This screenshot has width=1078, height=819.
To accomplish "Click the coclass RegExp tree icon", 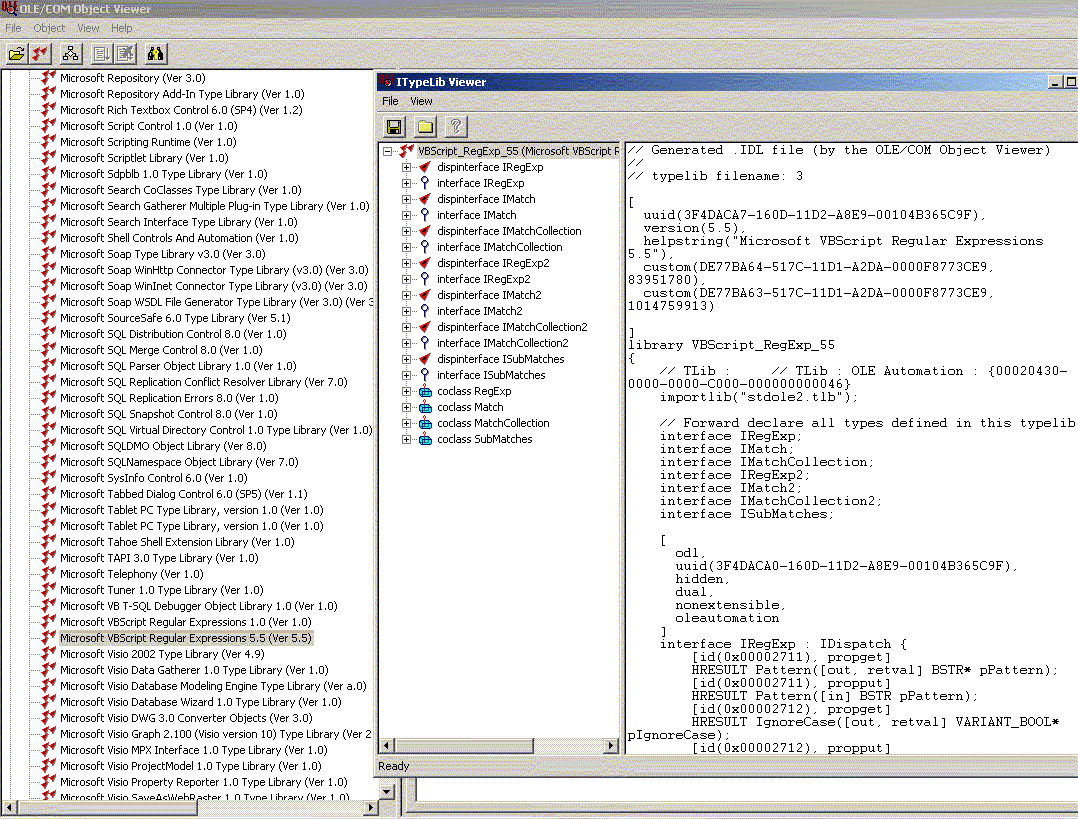I will [425, 391].
